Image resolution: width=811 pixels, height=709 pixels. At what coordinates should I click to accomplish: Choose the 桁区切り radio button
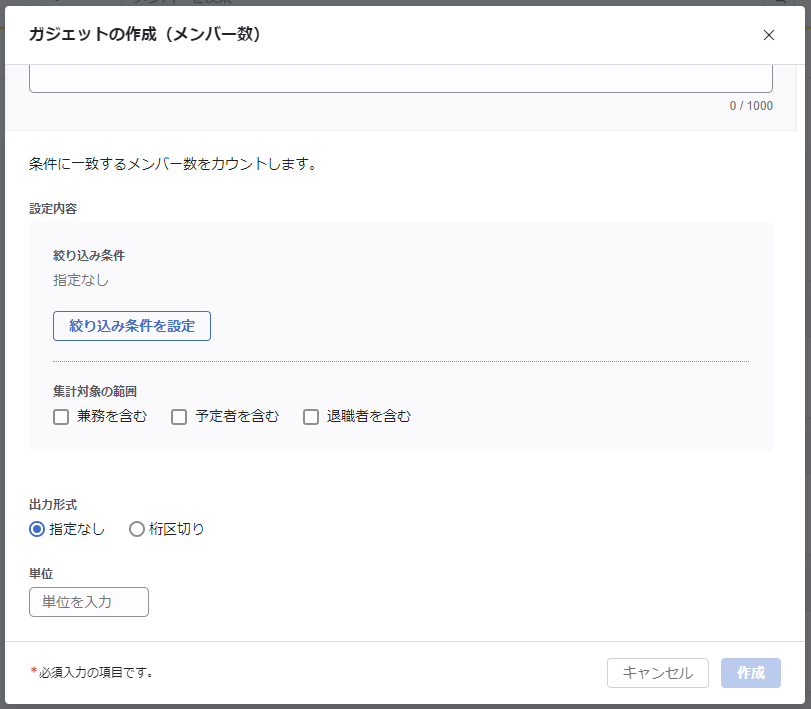pyautogui.click(x=137, y=529)
